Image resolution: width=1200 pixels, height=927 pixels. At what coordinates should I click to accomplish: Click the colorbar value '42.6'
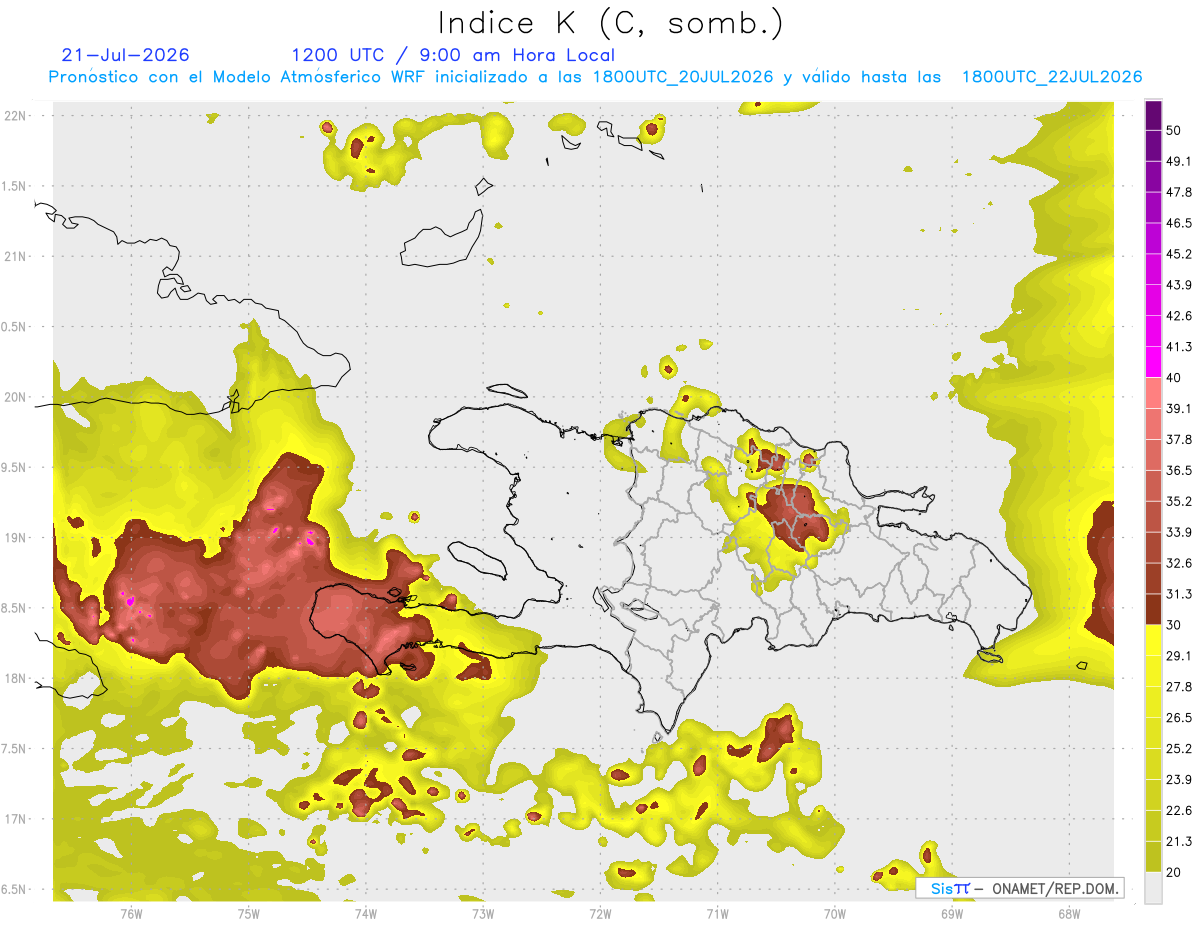pos(1179,316)
